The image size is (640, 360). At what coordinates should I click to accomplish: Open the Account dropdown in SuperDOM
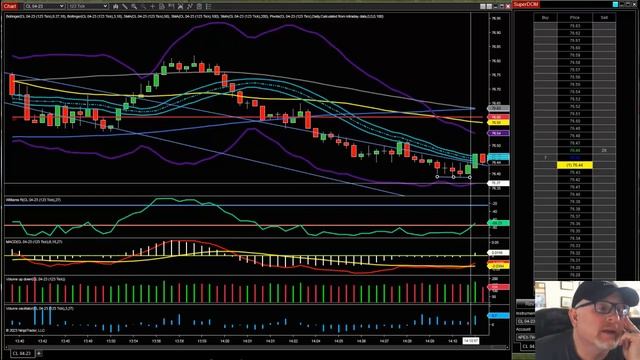coord(526,338)
